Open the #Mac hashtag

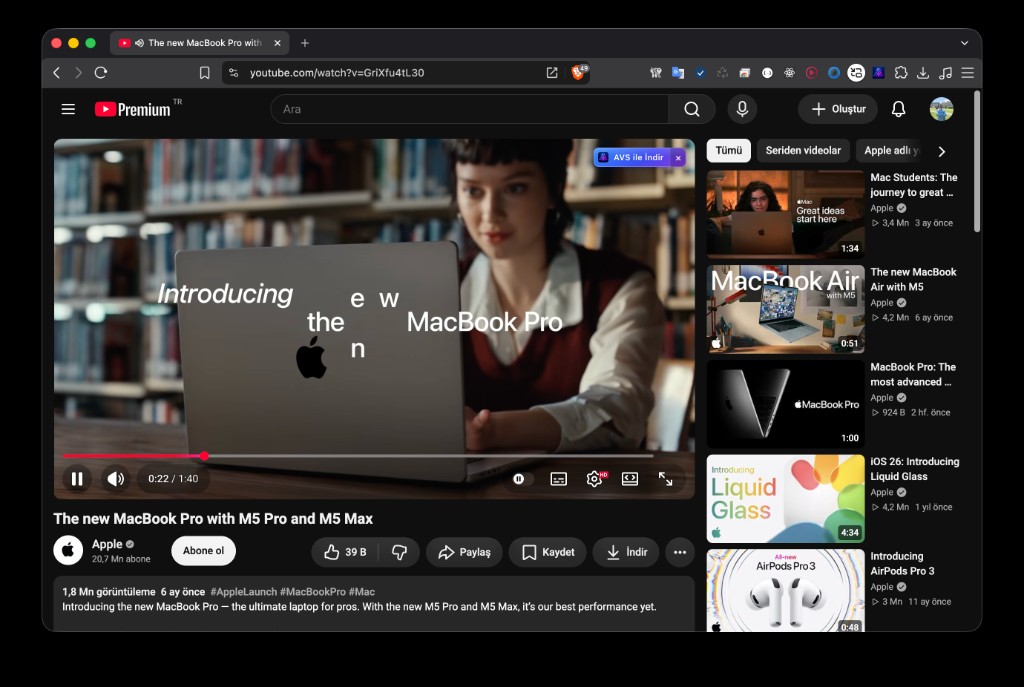click(362, 592)
